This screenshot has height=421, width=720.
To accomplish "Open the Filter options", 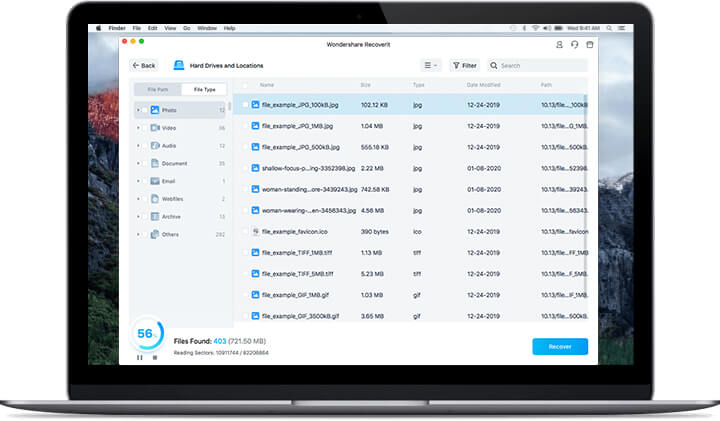I will point(465,66).
